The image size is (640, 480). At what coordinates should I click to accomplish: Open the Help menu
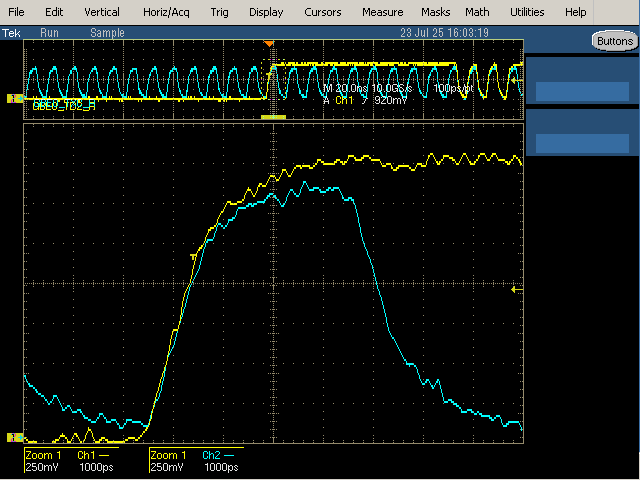pyautogui.click(x=576, y=12)
